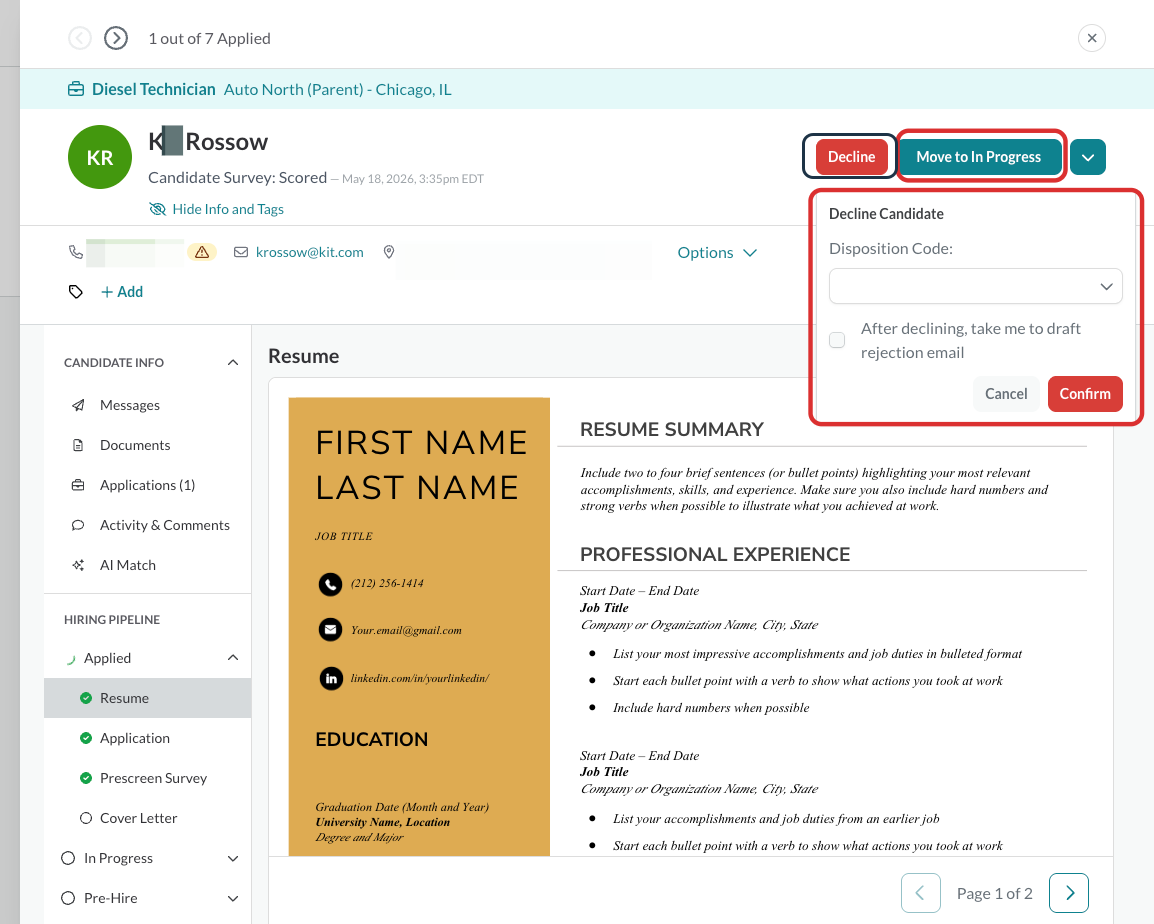The width and height of the screenshot is (1154, 924).
Task: Collapse the Candidate Info section
Action: [x=233, y=362]
